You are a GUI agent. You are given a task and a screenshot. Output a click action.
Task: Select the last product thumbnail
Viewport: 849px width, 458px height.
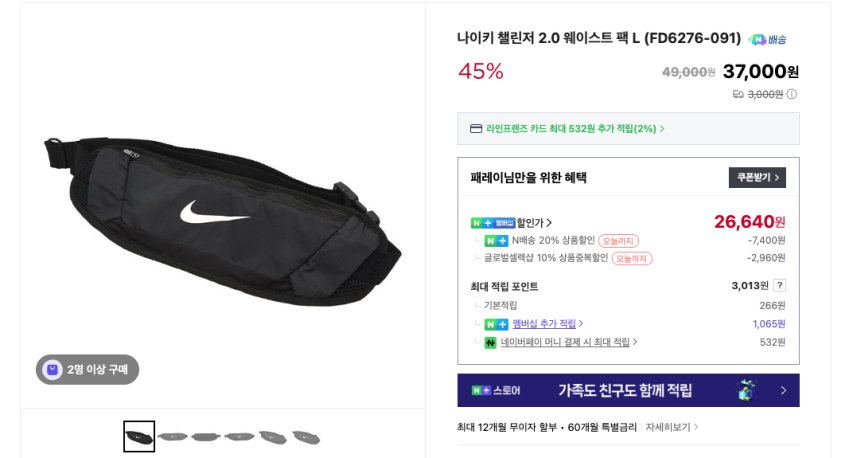tap(306, 436)
